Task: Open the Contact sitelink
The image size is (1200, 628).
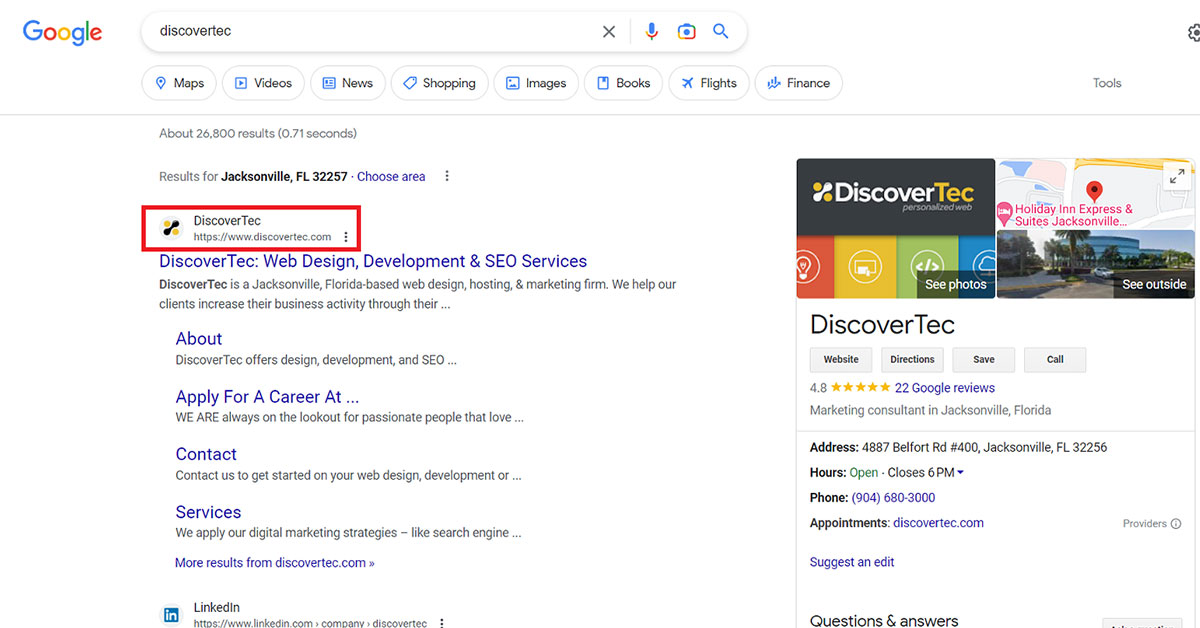Action: coord(206,454)
